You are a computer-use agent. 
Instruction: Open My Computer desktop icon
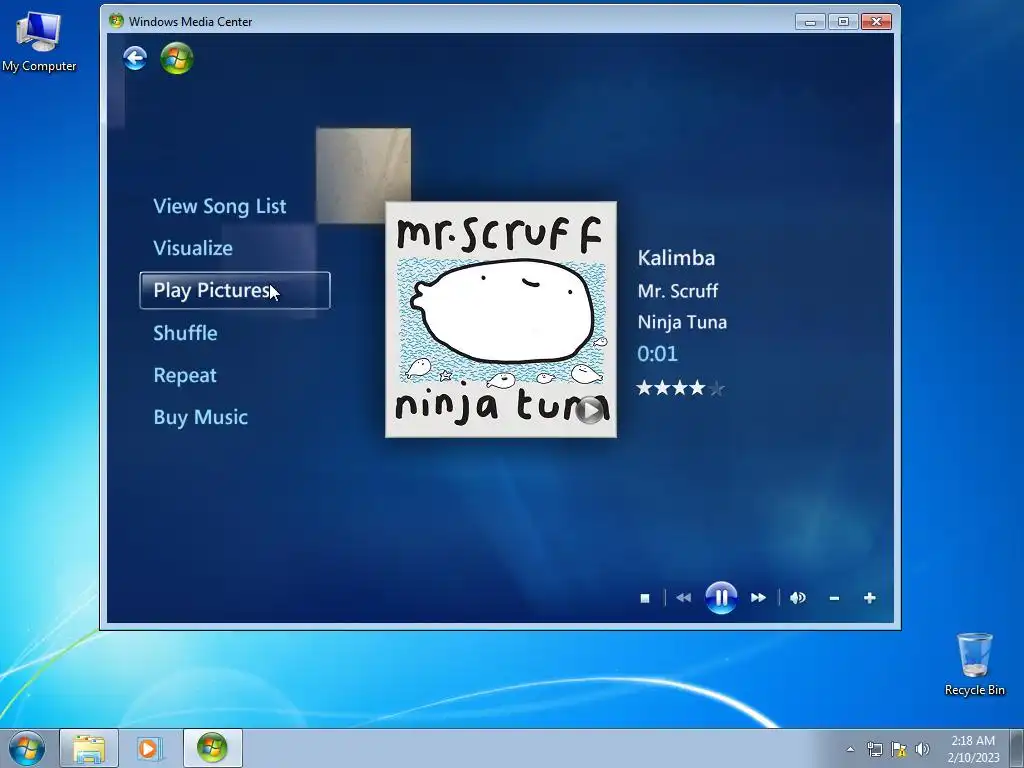point(39,41)
